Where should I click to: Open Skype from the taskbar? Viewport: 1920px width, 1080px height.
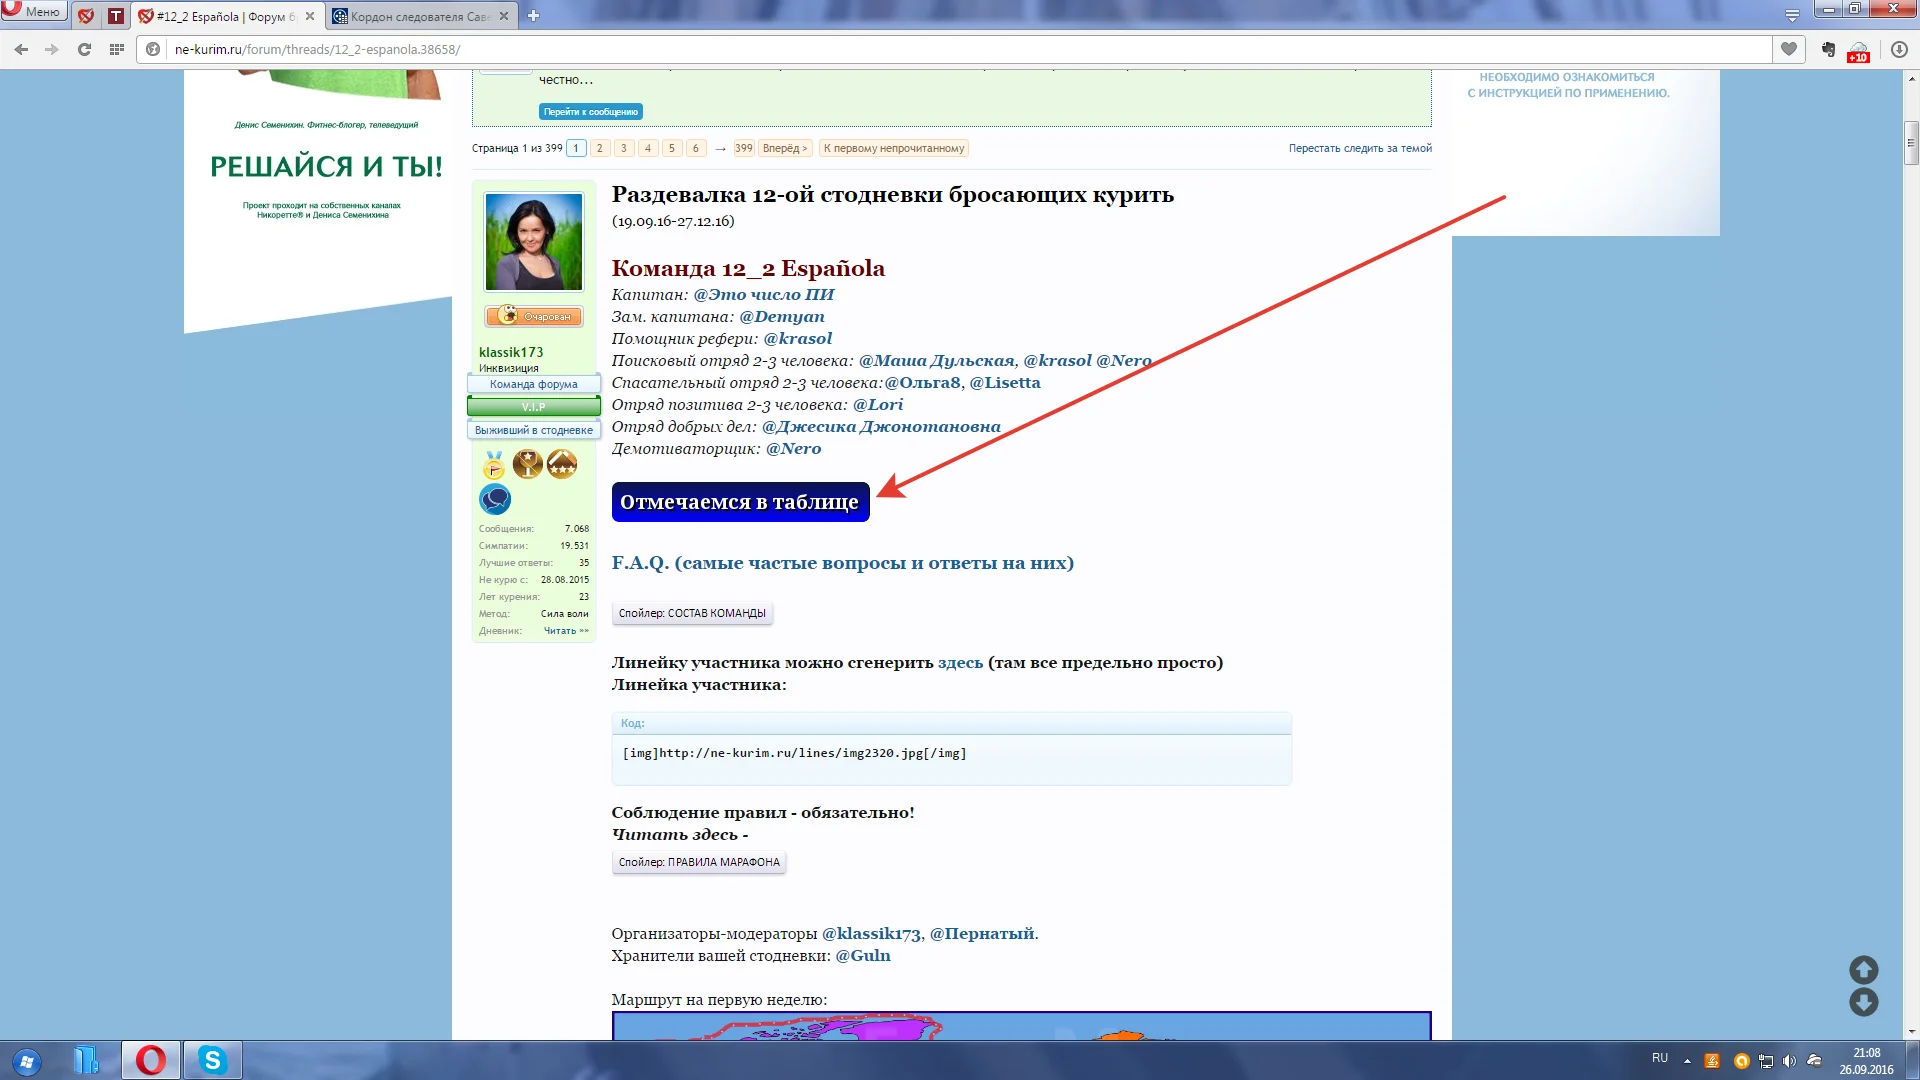coord(211,1060)
